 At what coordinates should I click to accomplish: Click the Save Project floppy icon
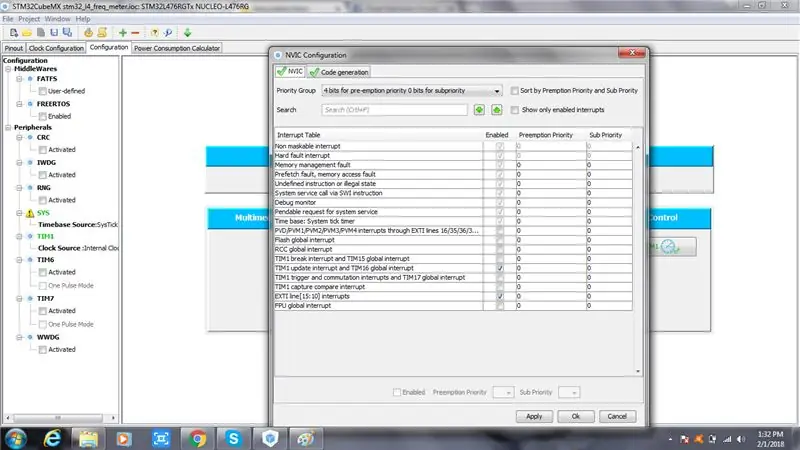54,33
